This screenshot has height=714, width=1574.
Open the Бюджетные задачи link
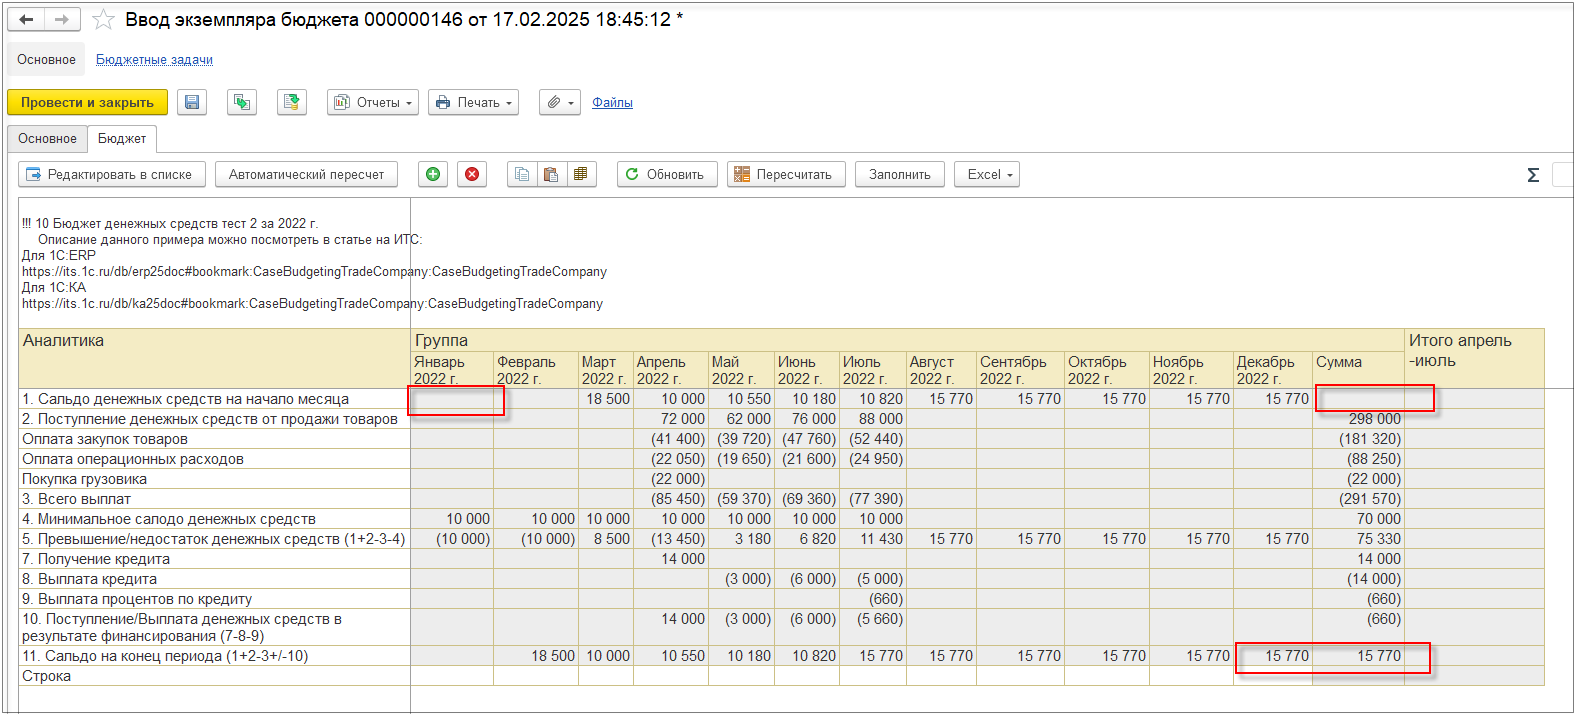154,60
